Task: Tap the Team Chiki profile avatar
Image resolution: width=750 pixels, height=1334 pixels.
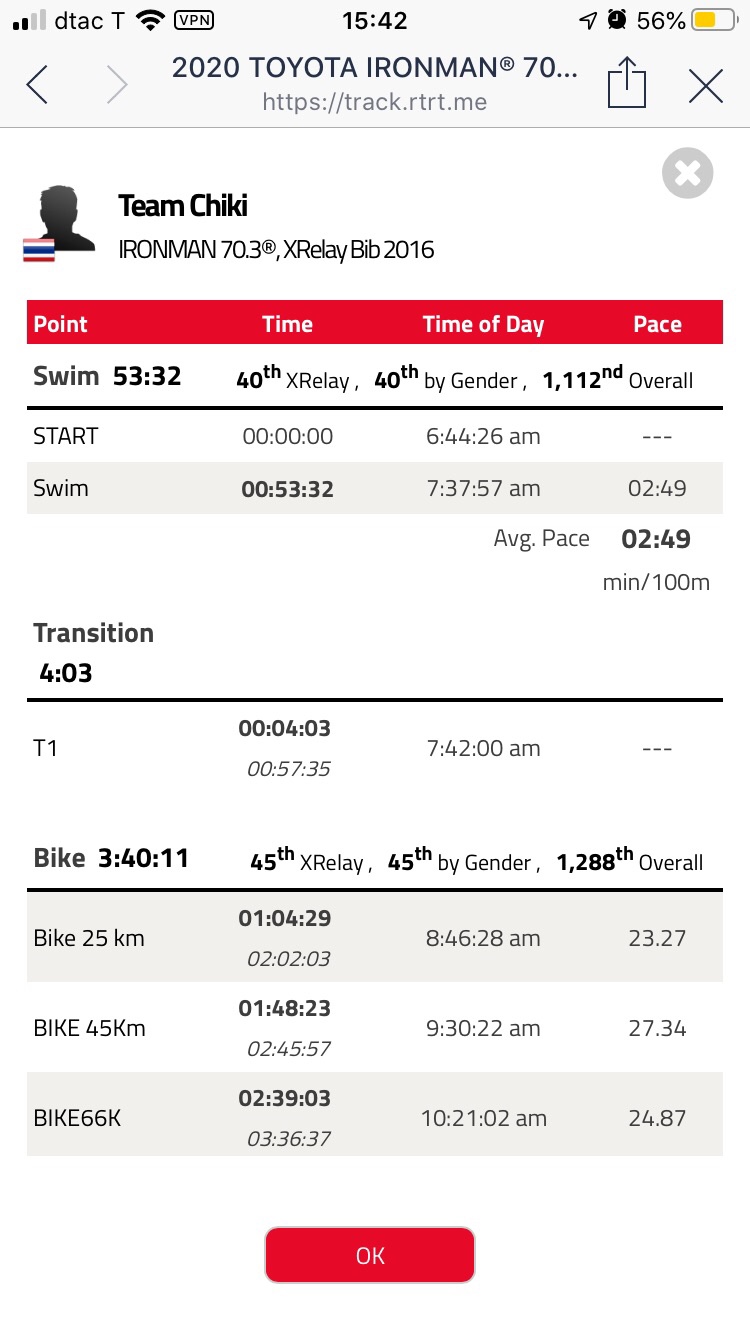Action: click(x=65, y=217)
